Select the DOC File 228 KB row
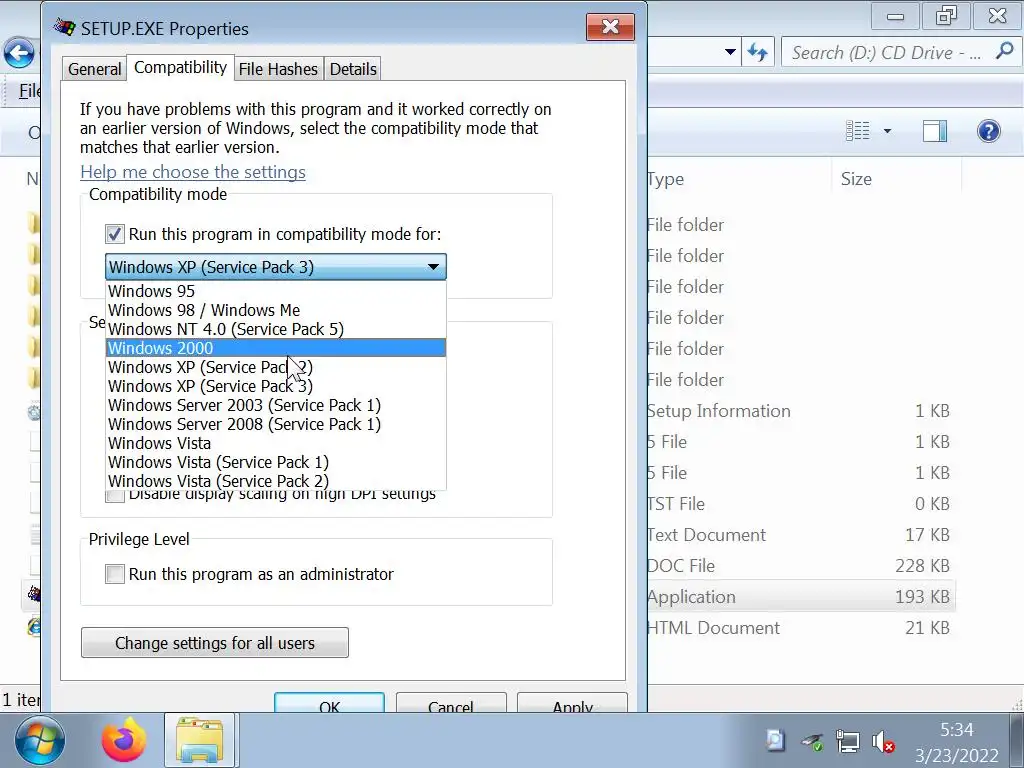Image resolution: width=1024 pixels, height=768 pixels. [x=801, y=566]
